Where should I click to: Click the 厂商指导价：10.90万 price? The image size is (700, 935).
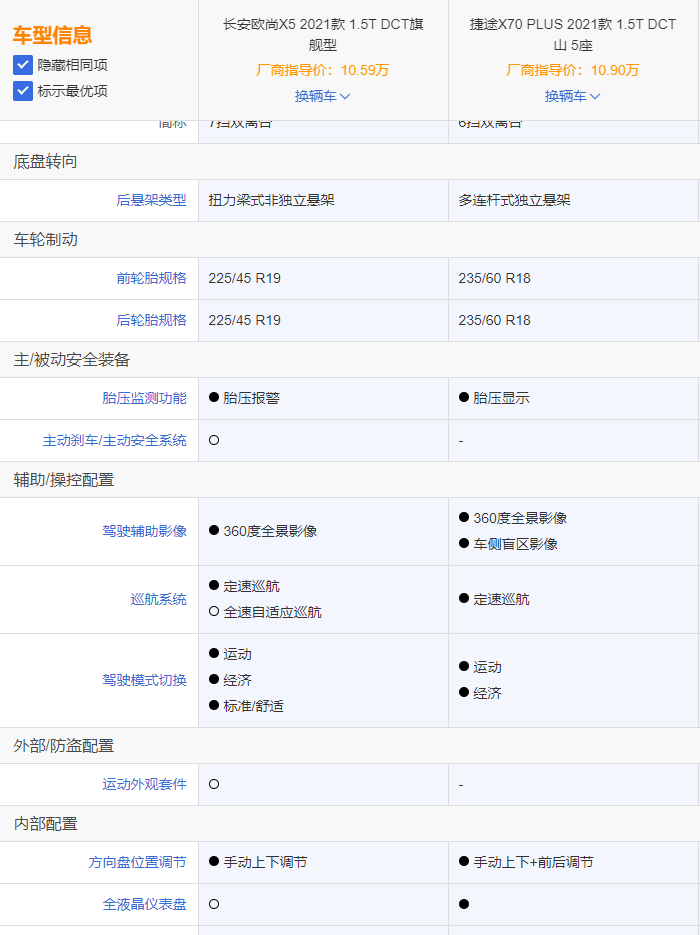(x=572, y=70)
